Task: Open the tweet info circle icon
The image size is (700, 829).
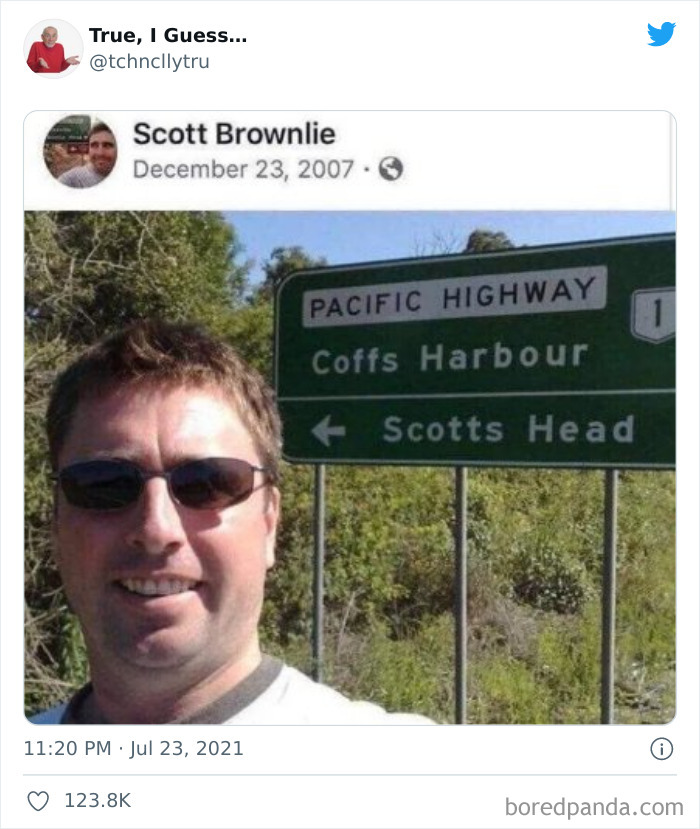Action: point(661,749)
